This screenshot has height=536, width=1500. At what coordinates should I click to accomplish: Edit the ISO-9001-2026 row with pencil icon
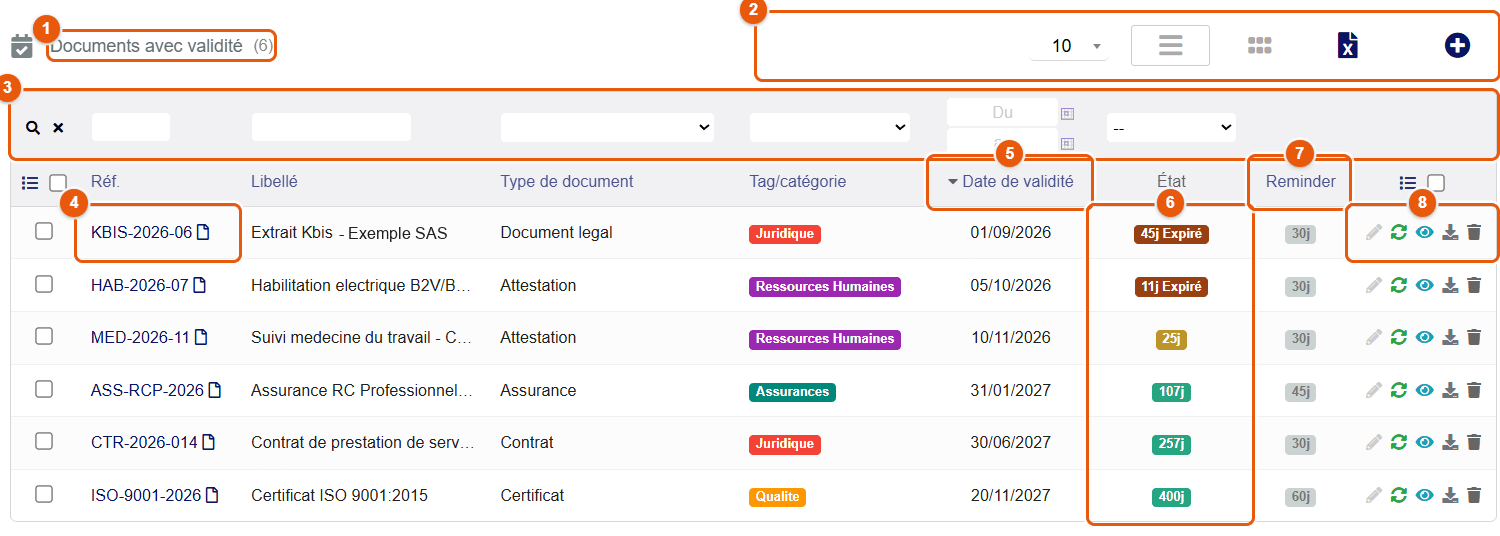(x=1374, y=494)
